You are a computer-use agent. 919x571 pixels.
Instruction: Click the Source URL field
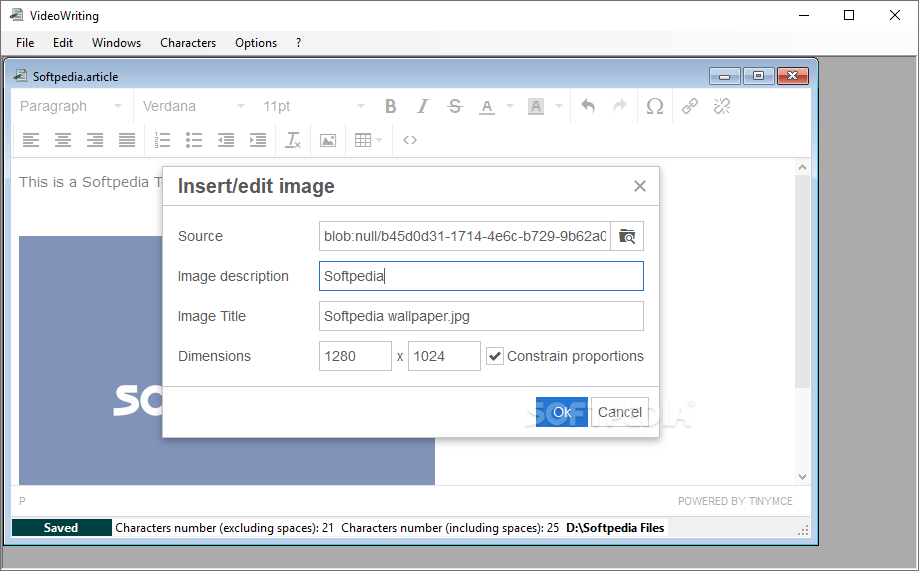point(465,236)
